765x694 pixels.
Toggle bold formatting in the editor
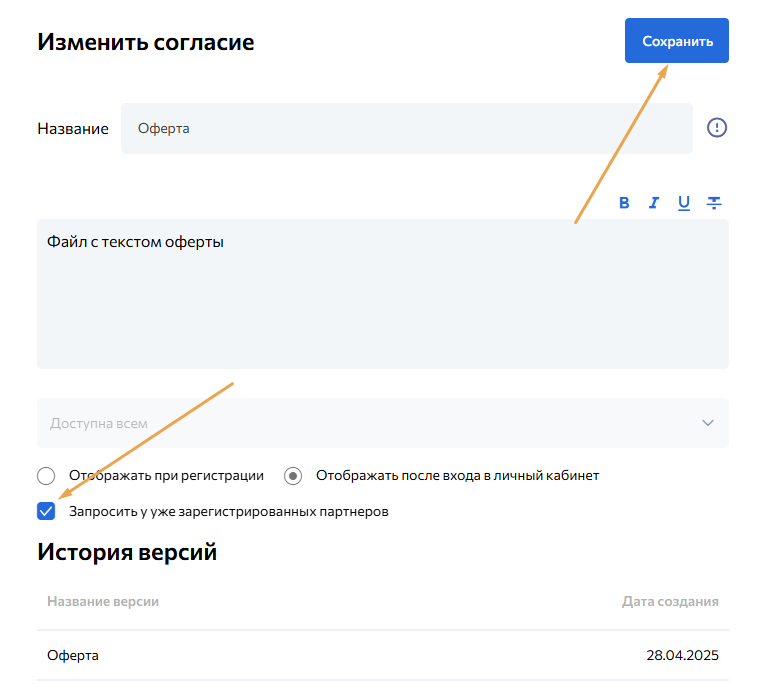(624, 203)
